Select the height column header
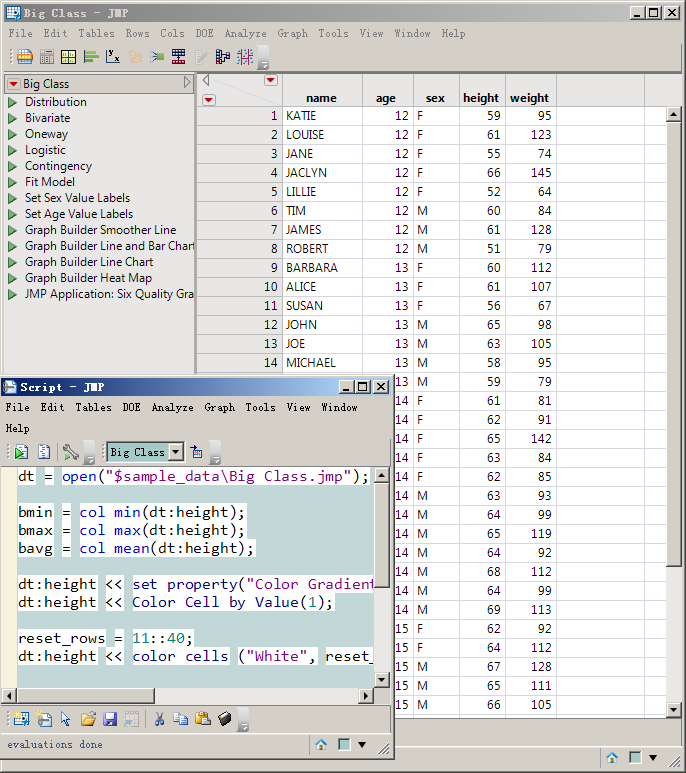The width and height of the screenshot is (686, 773). pos(480,98)
